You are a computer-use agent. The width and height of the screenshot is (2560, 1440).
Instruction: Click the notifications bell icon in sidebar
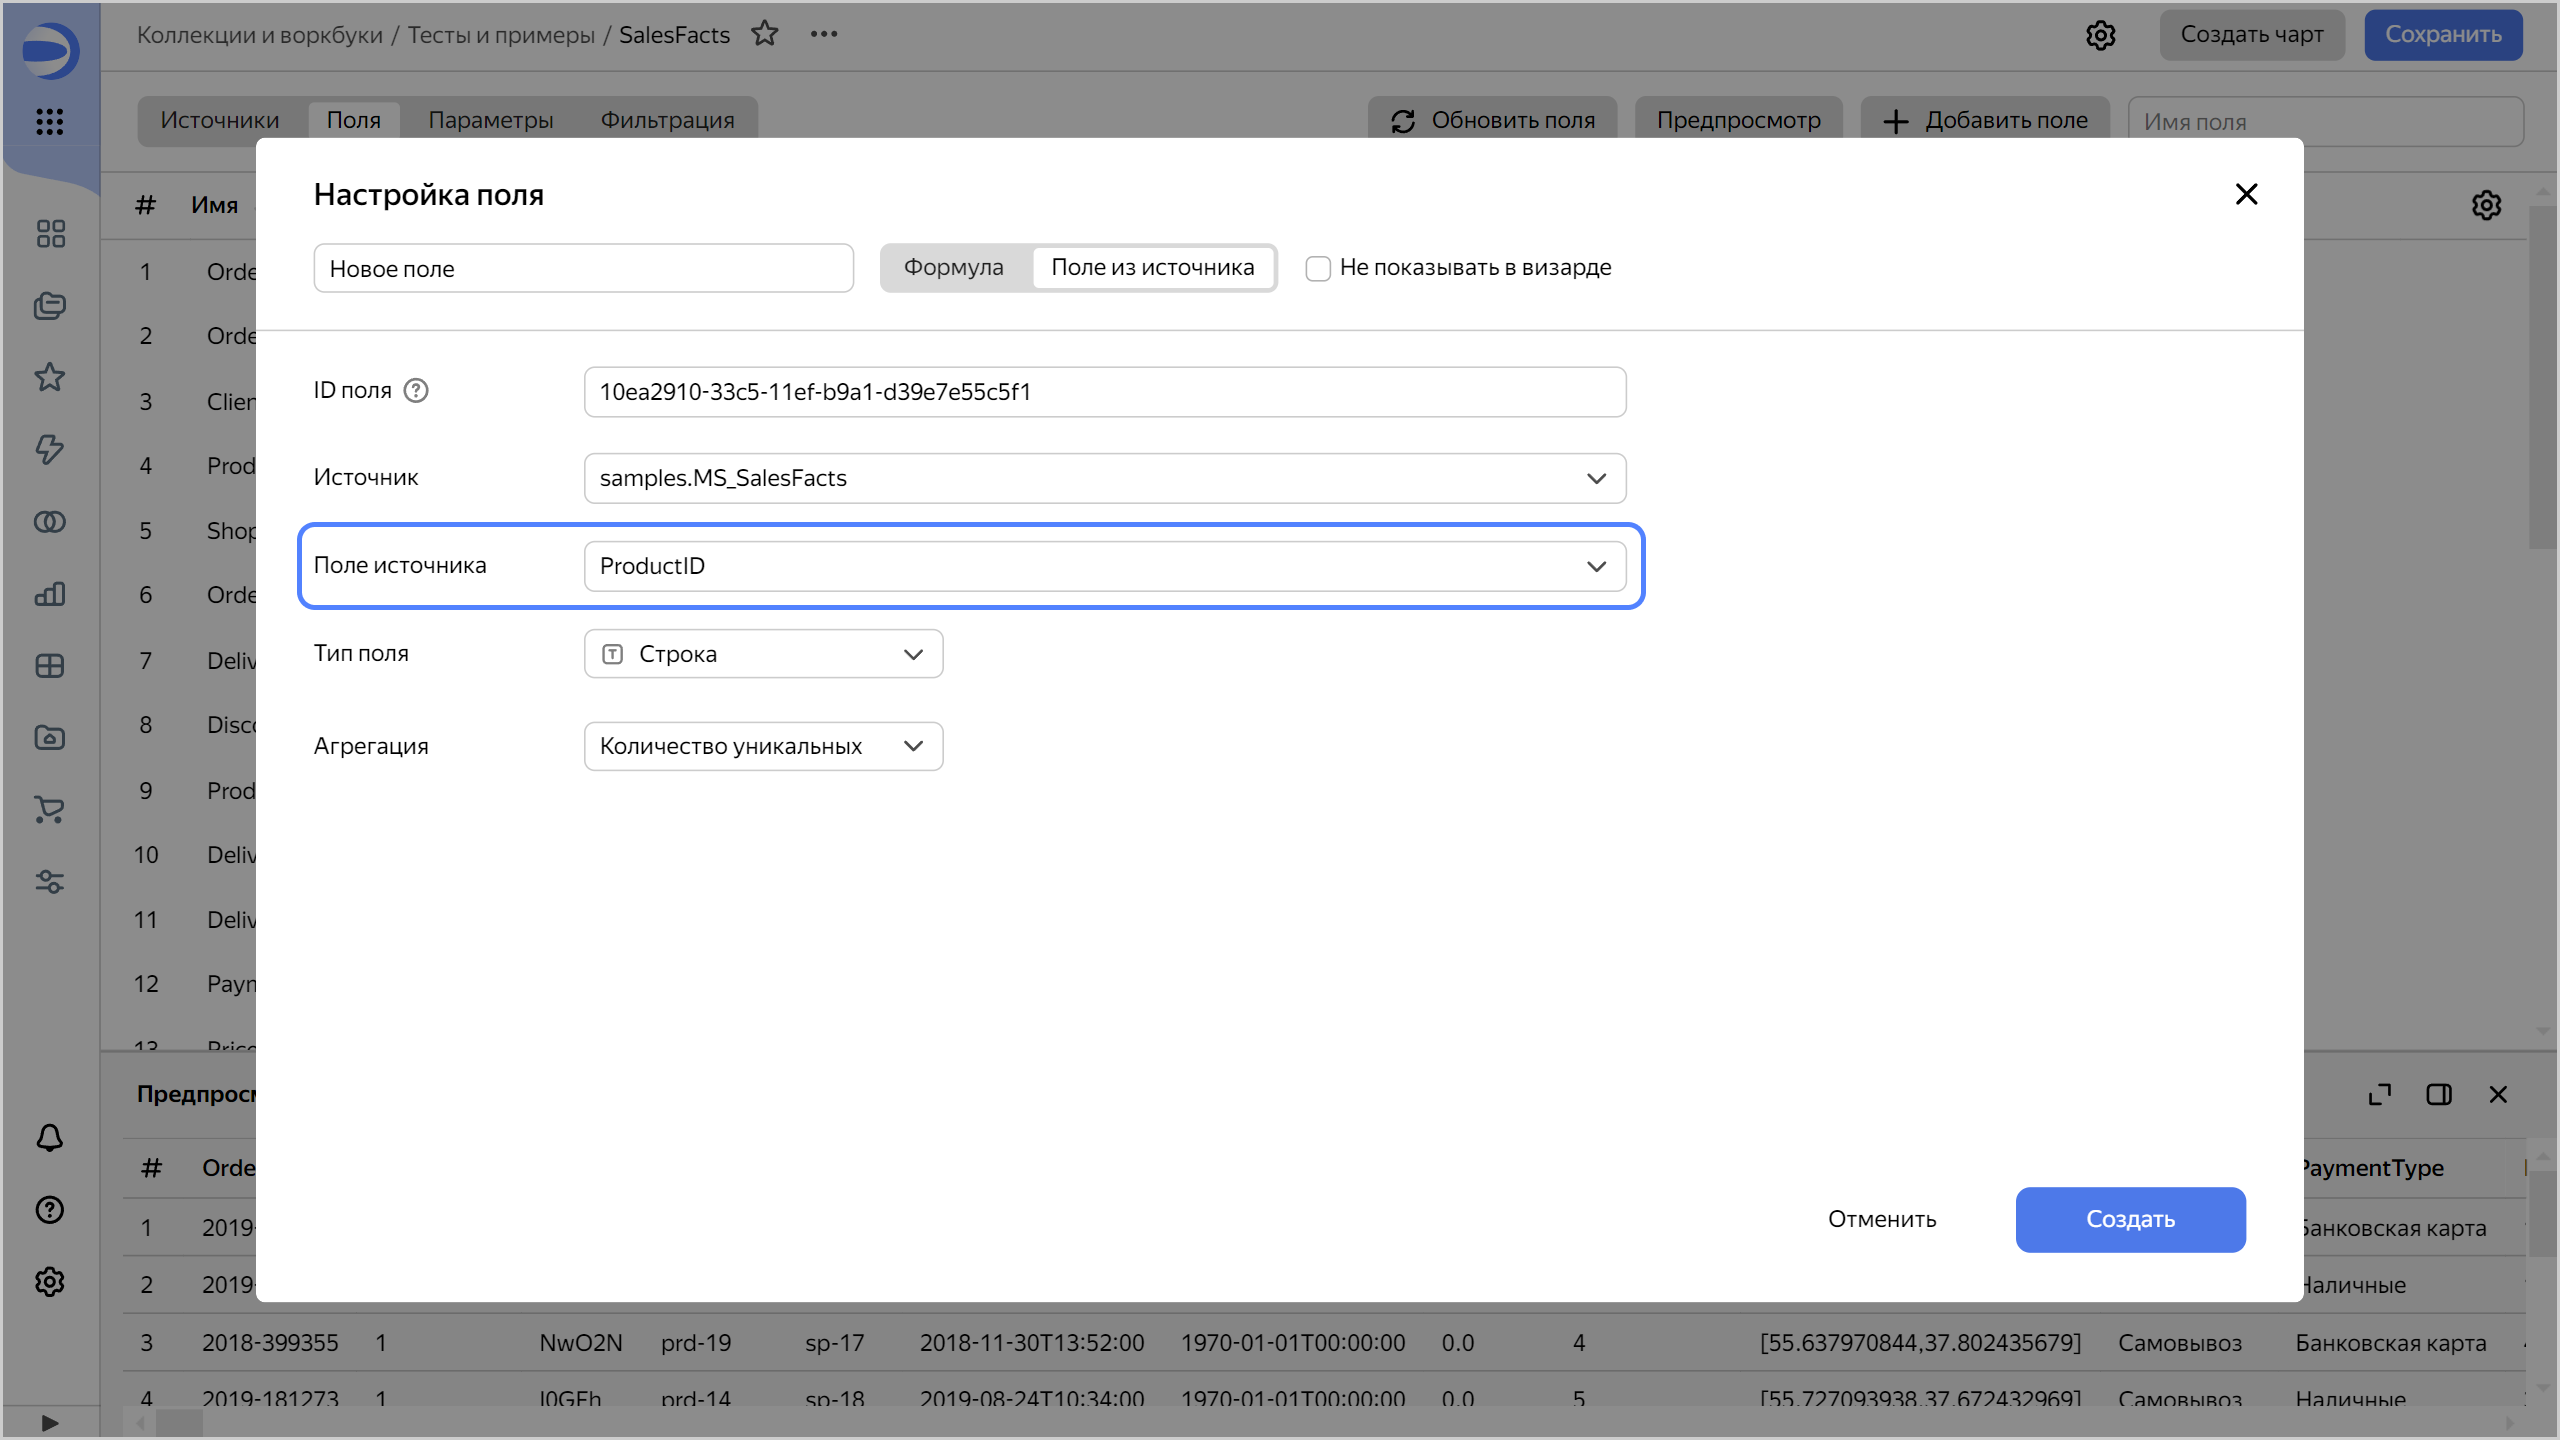click(49, 1138)
